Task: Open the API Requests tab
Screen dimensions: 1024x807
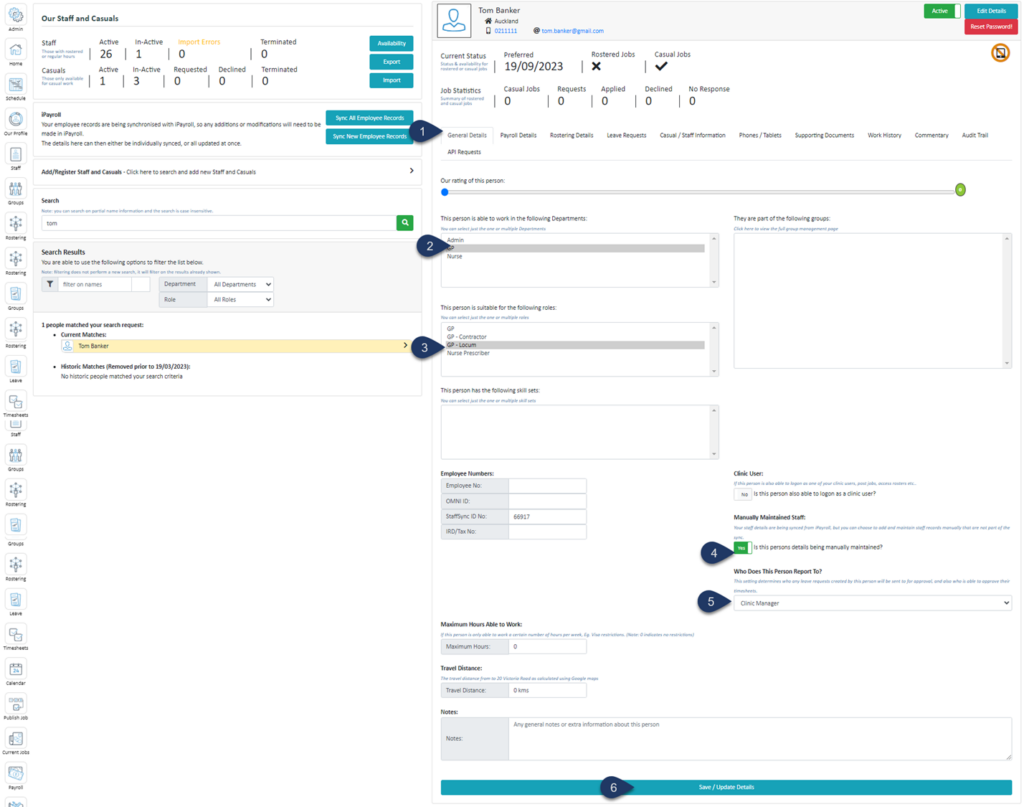Action: [x=464, y=151]
